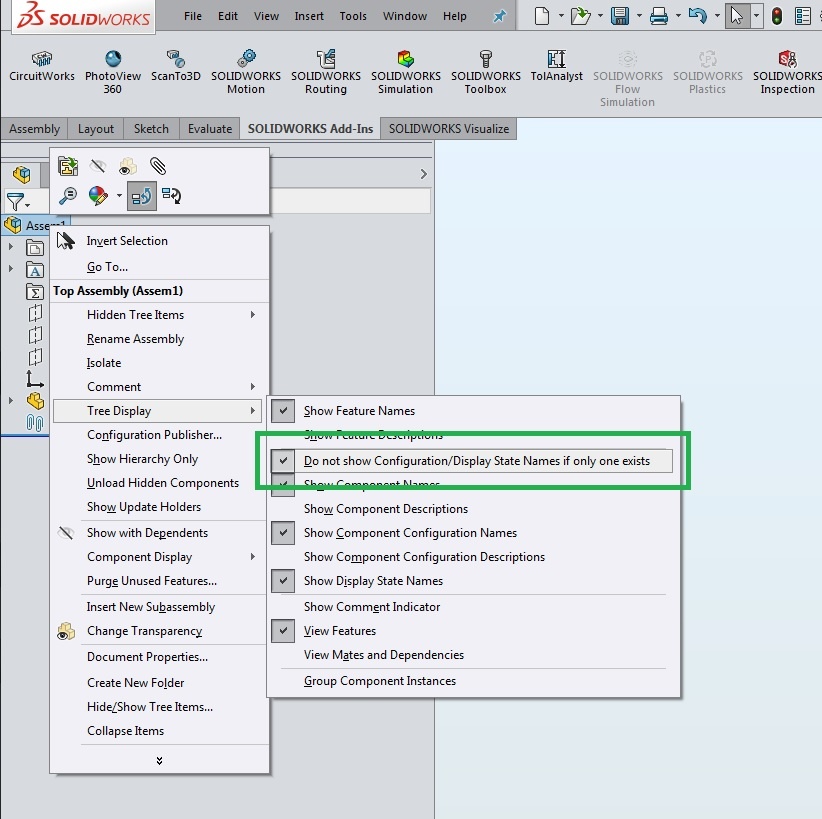
Task: Open SOLIDWORKS Inspection add-in
Action: pyautogui.click(x=787, y=72)
